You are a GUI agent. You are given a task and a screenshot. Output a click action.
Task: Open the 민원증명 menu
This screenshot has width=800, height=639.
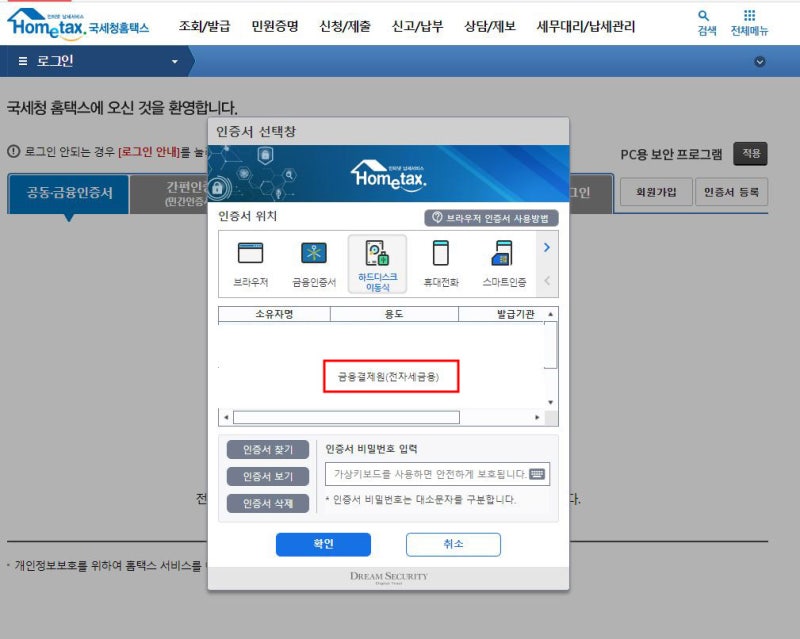pos(275,26)
